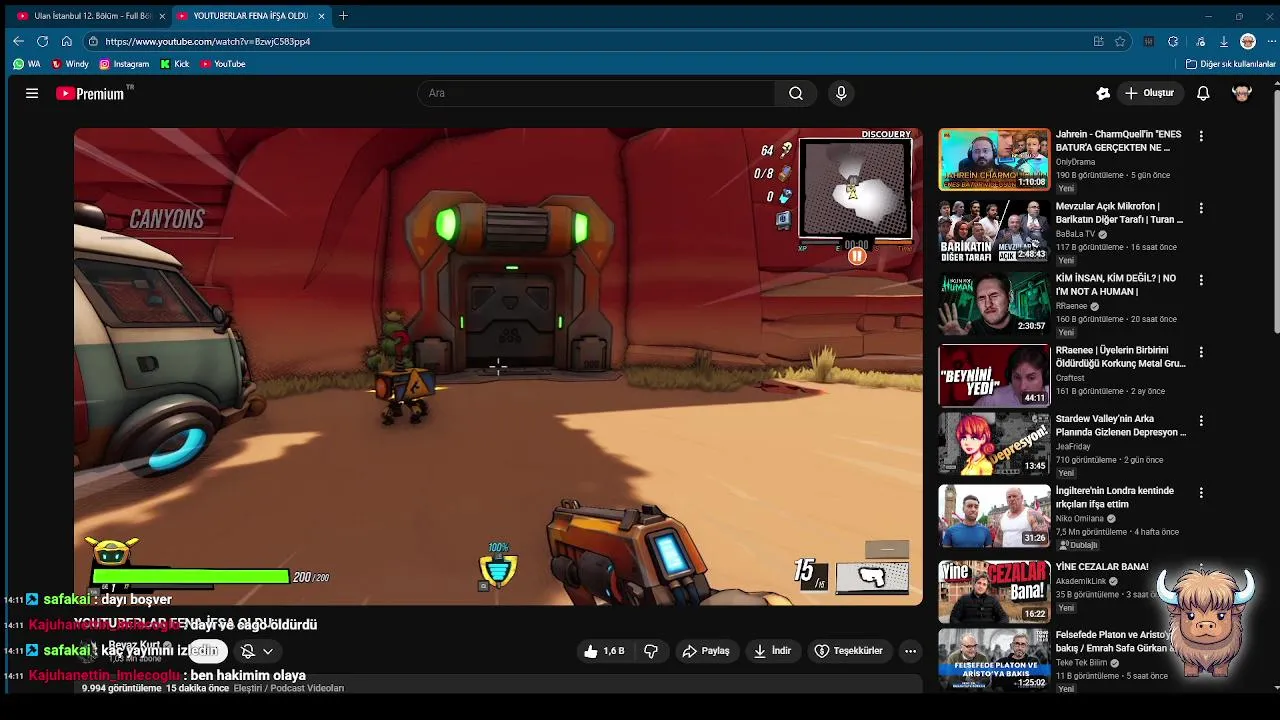Expand Diğer sık kullanılanlar folder
Image resolution: width=1280 pixels, height=720 pixels.
point(1230,64)
